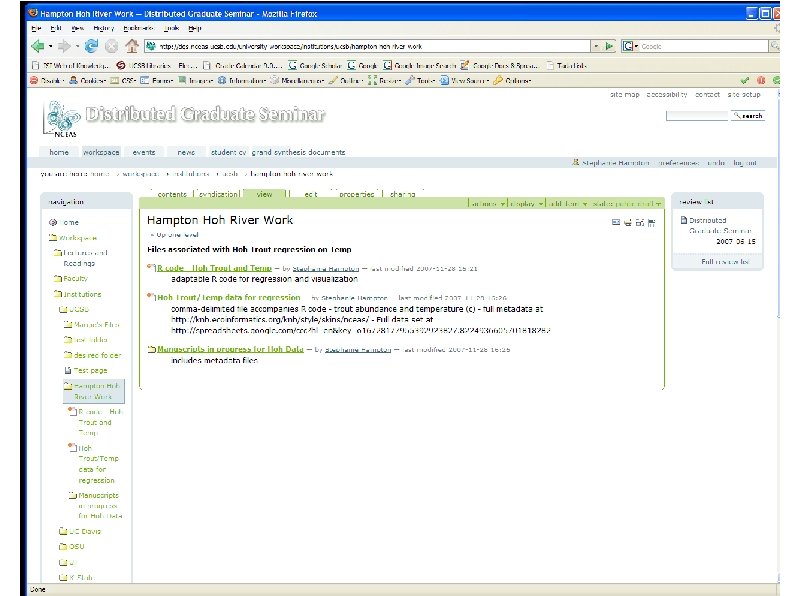Click the Google search box in the toolbar
Viewport: 794px width, 596px height.
[703, 46]
